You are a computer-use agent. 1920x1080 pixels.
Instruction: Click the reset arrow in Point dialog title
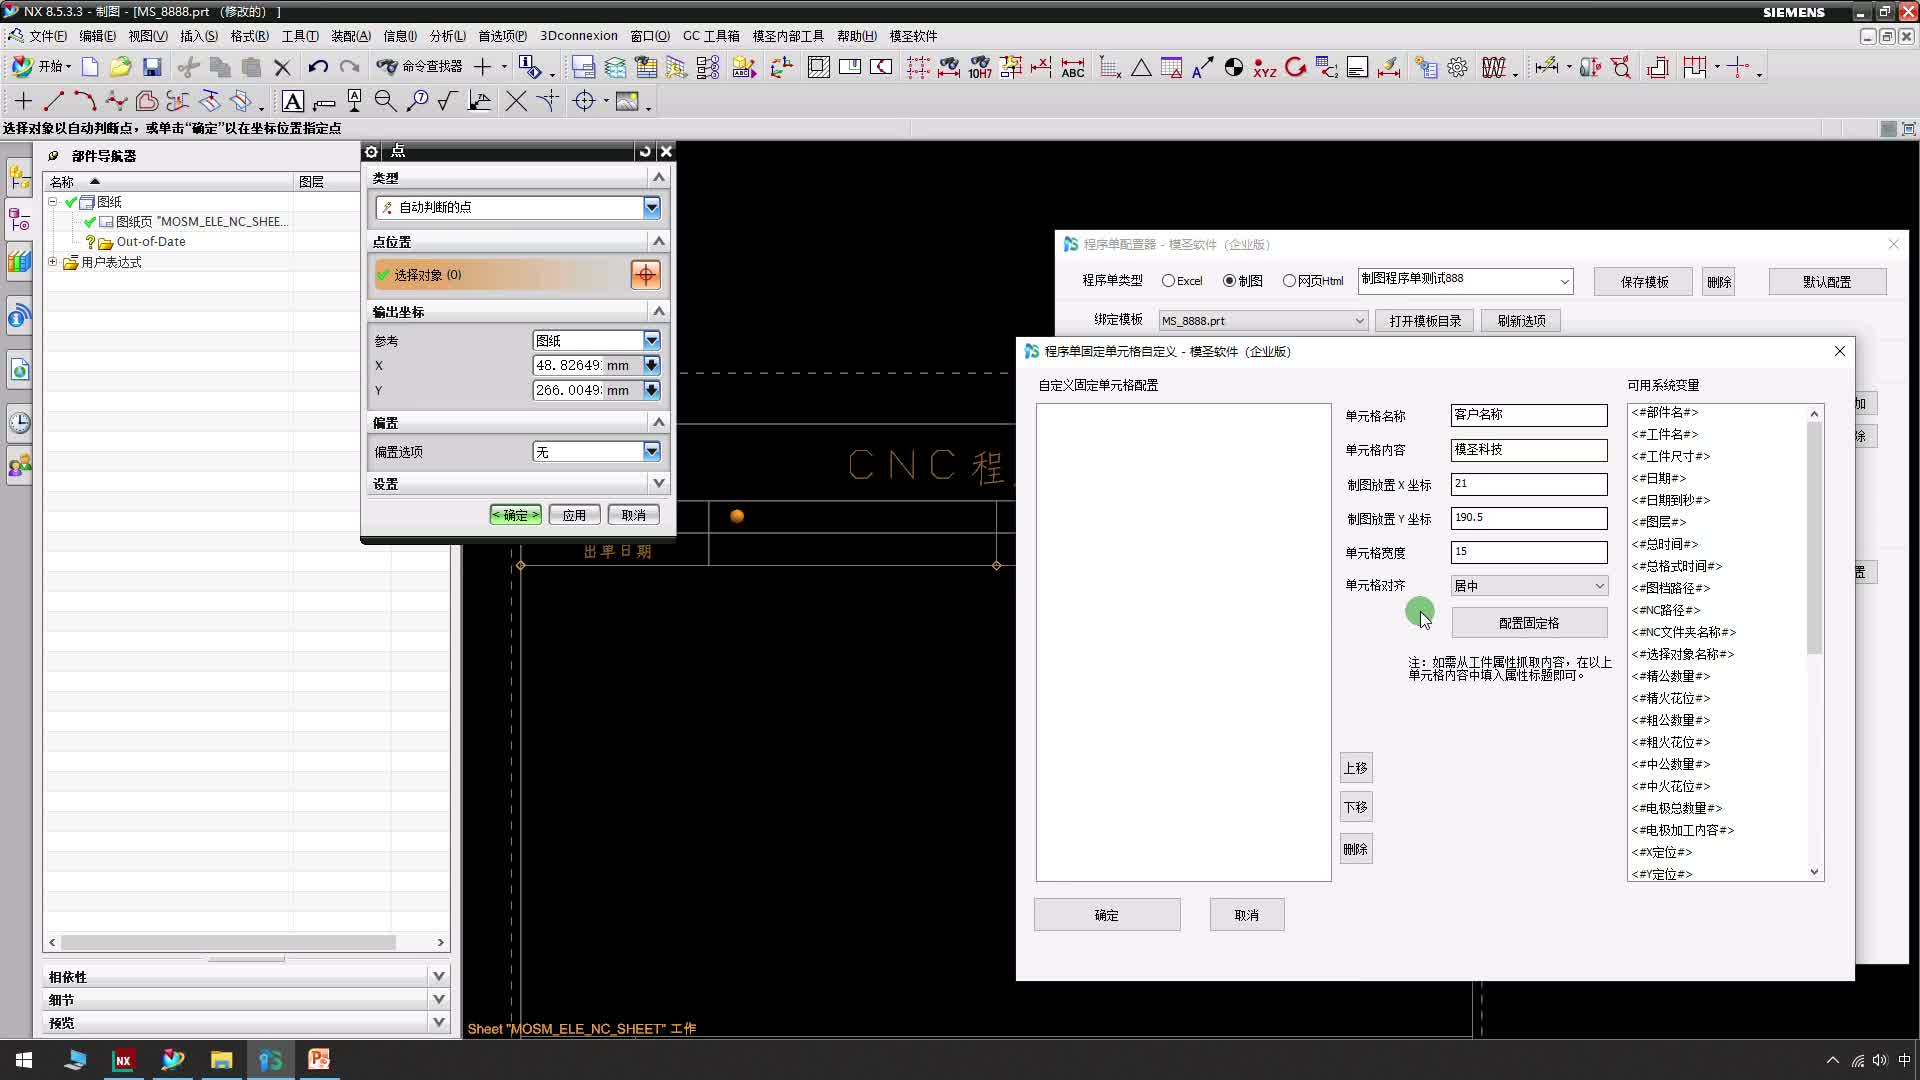tap(645, 151)
